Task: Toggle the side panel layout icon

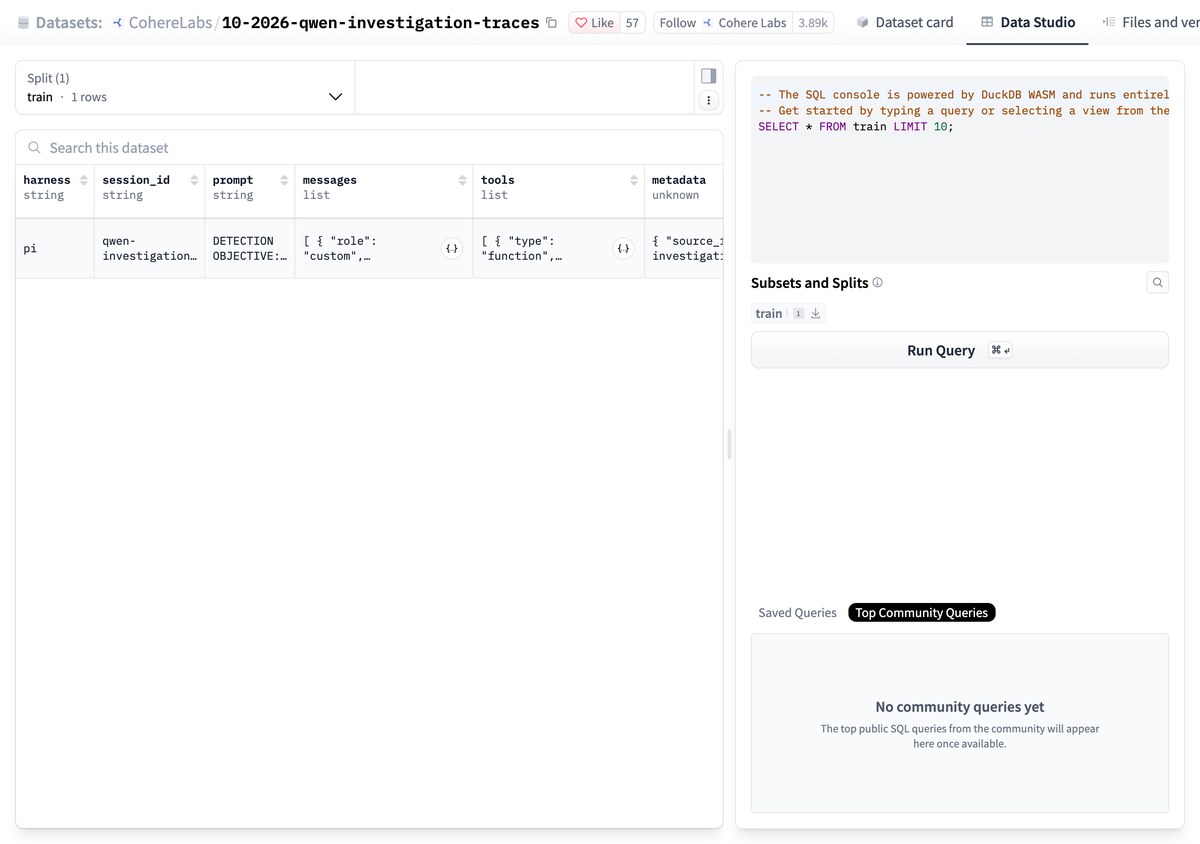Action: [708, 76]
